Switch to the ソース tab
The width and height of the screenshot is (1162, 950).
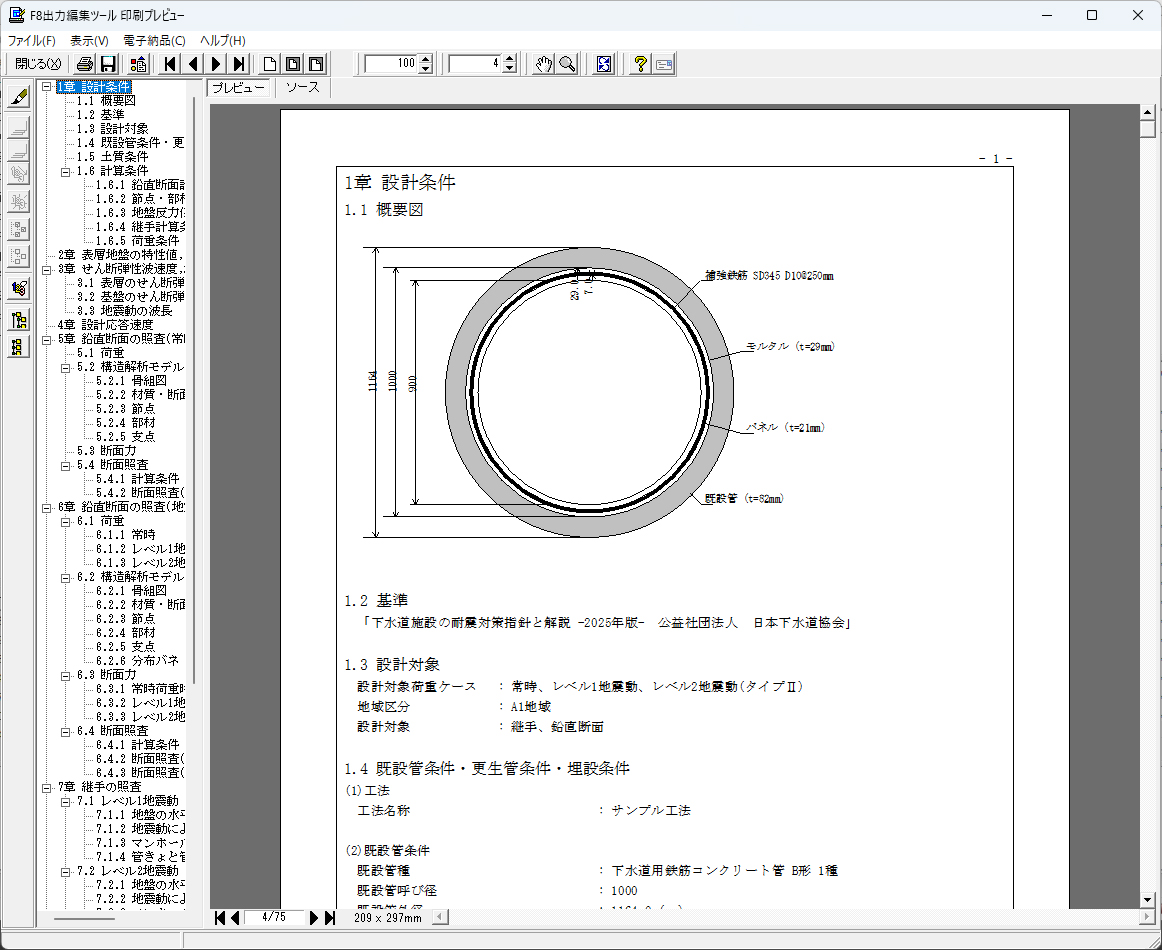point(302,88)
